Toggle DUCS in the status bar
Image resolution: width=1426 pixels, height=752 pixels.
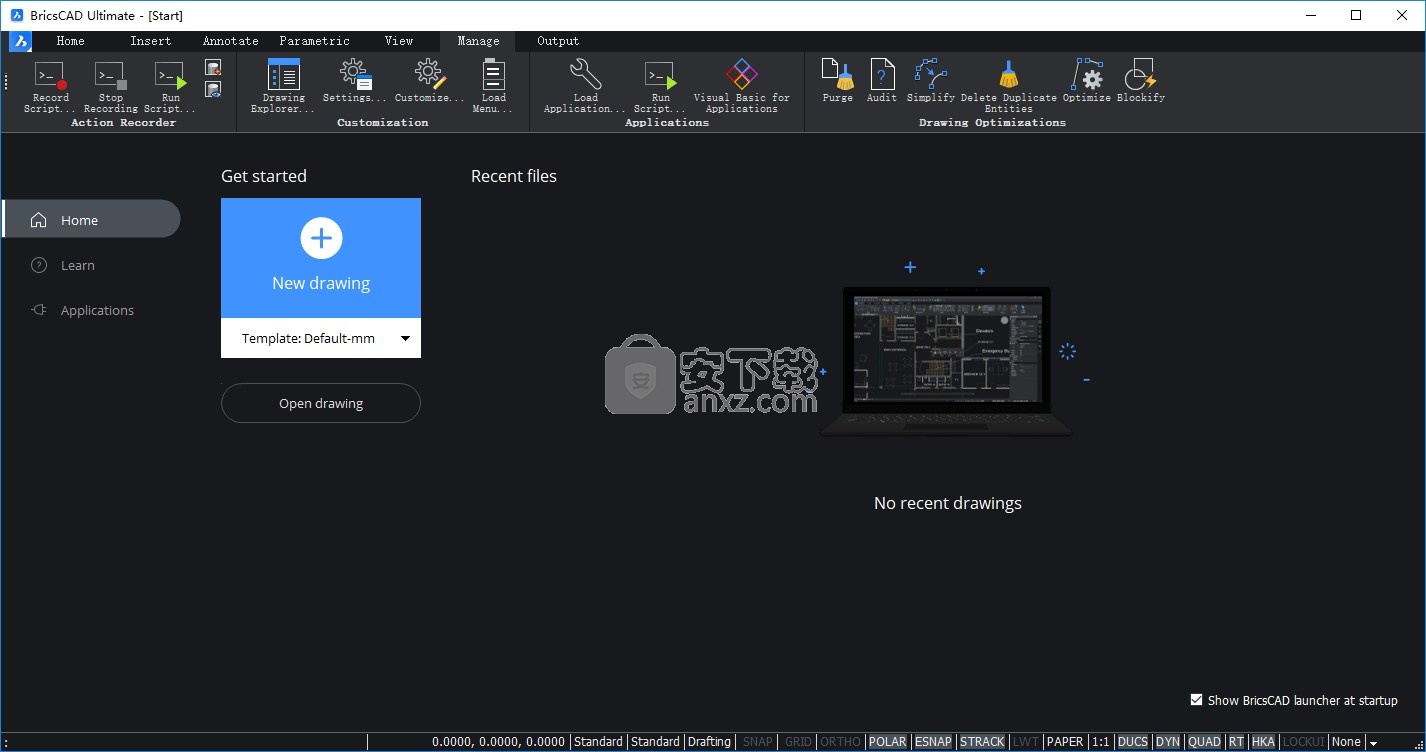1133,742
